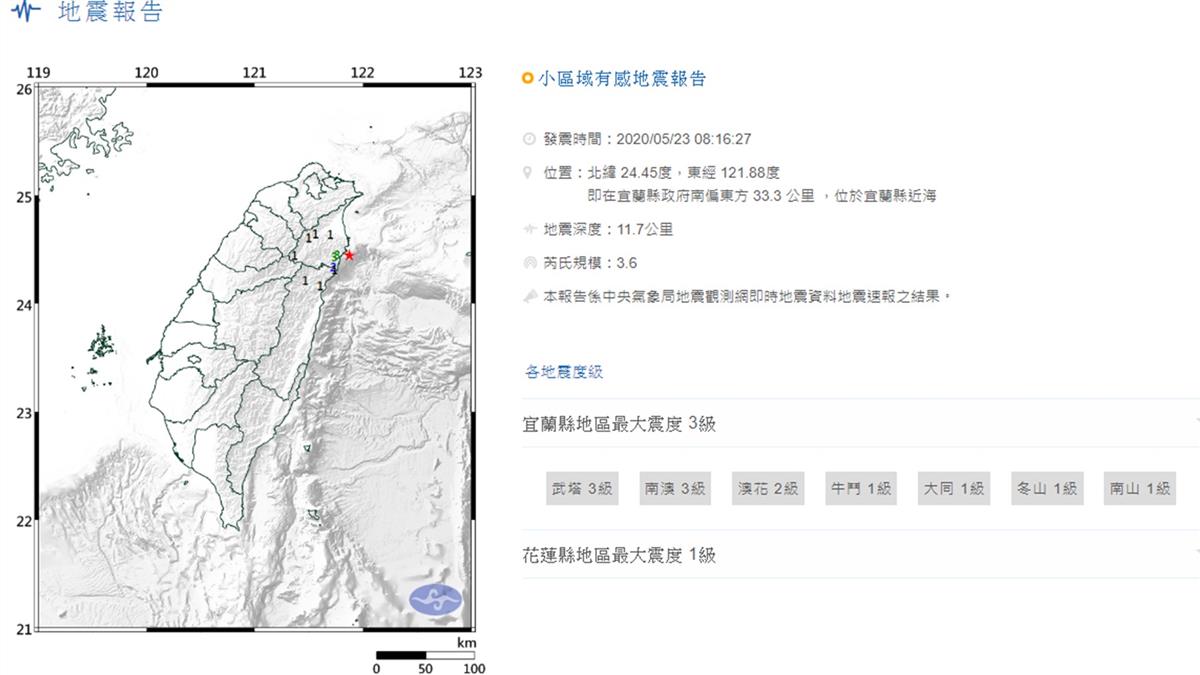The width and height of the screenshot is (1200, 675).
Task: Click the orange circle icon before 小區域有感地震報告
Action: [528, 79]
